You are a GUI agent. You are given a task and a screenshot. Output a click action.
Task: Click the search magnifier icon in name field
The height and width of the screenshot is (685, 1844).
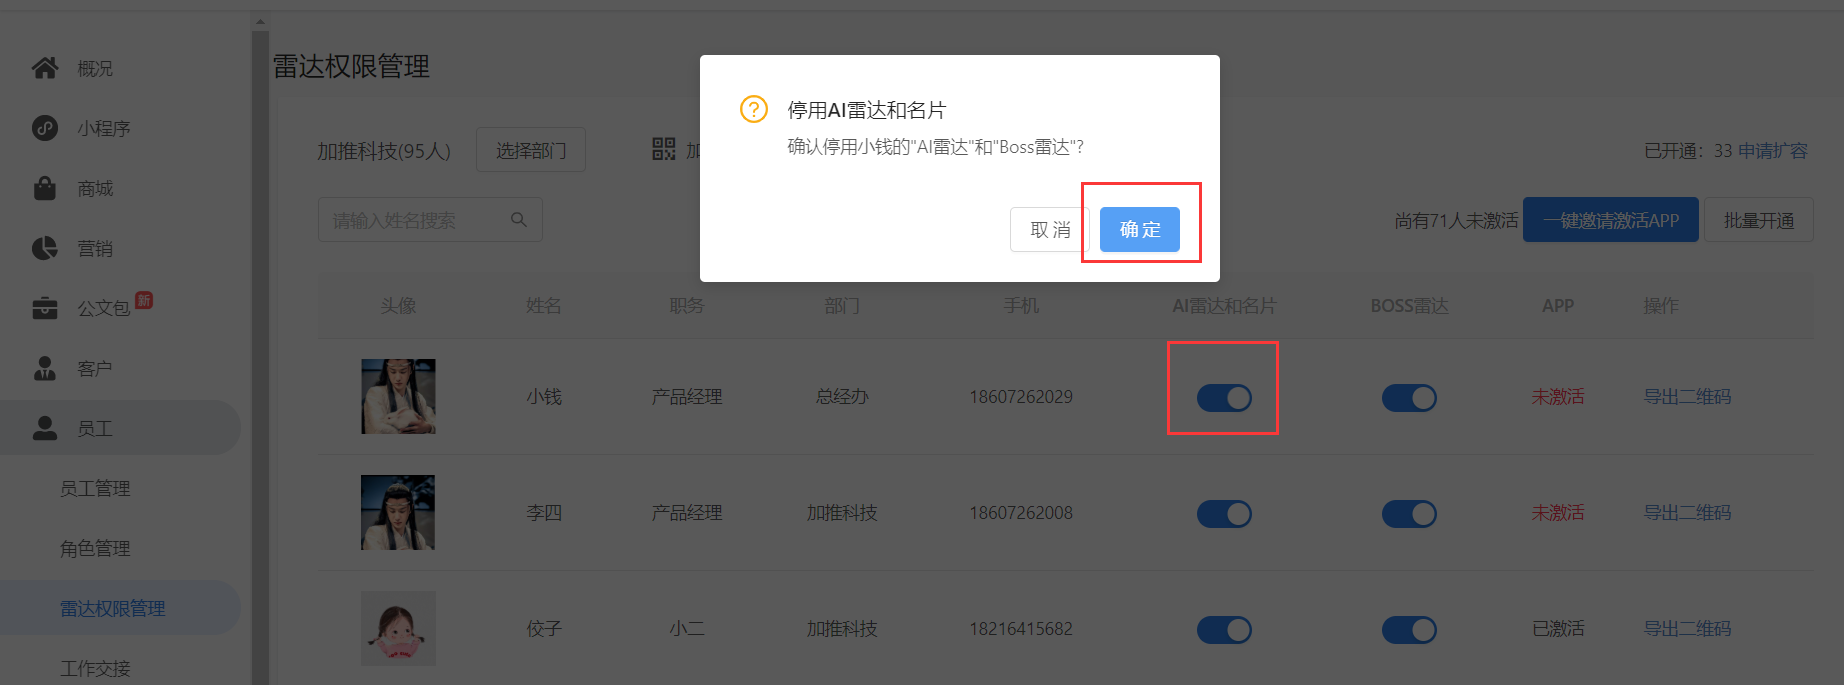pos(518,219)
